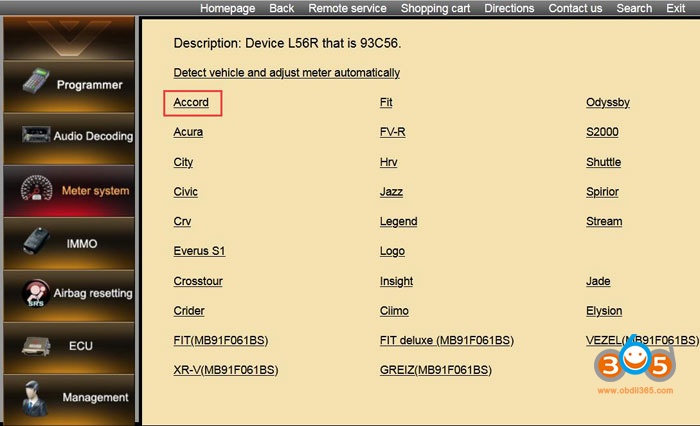Click the Audio Decoding radio icon
This screenshot has height=426, width=700.
(36, 134)
